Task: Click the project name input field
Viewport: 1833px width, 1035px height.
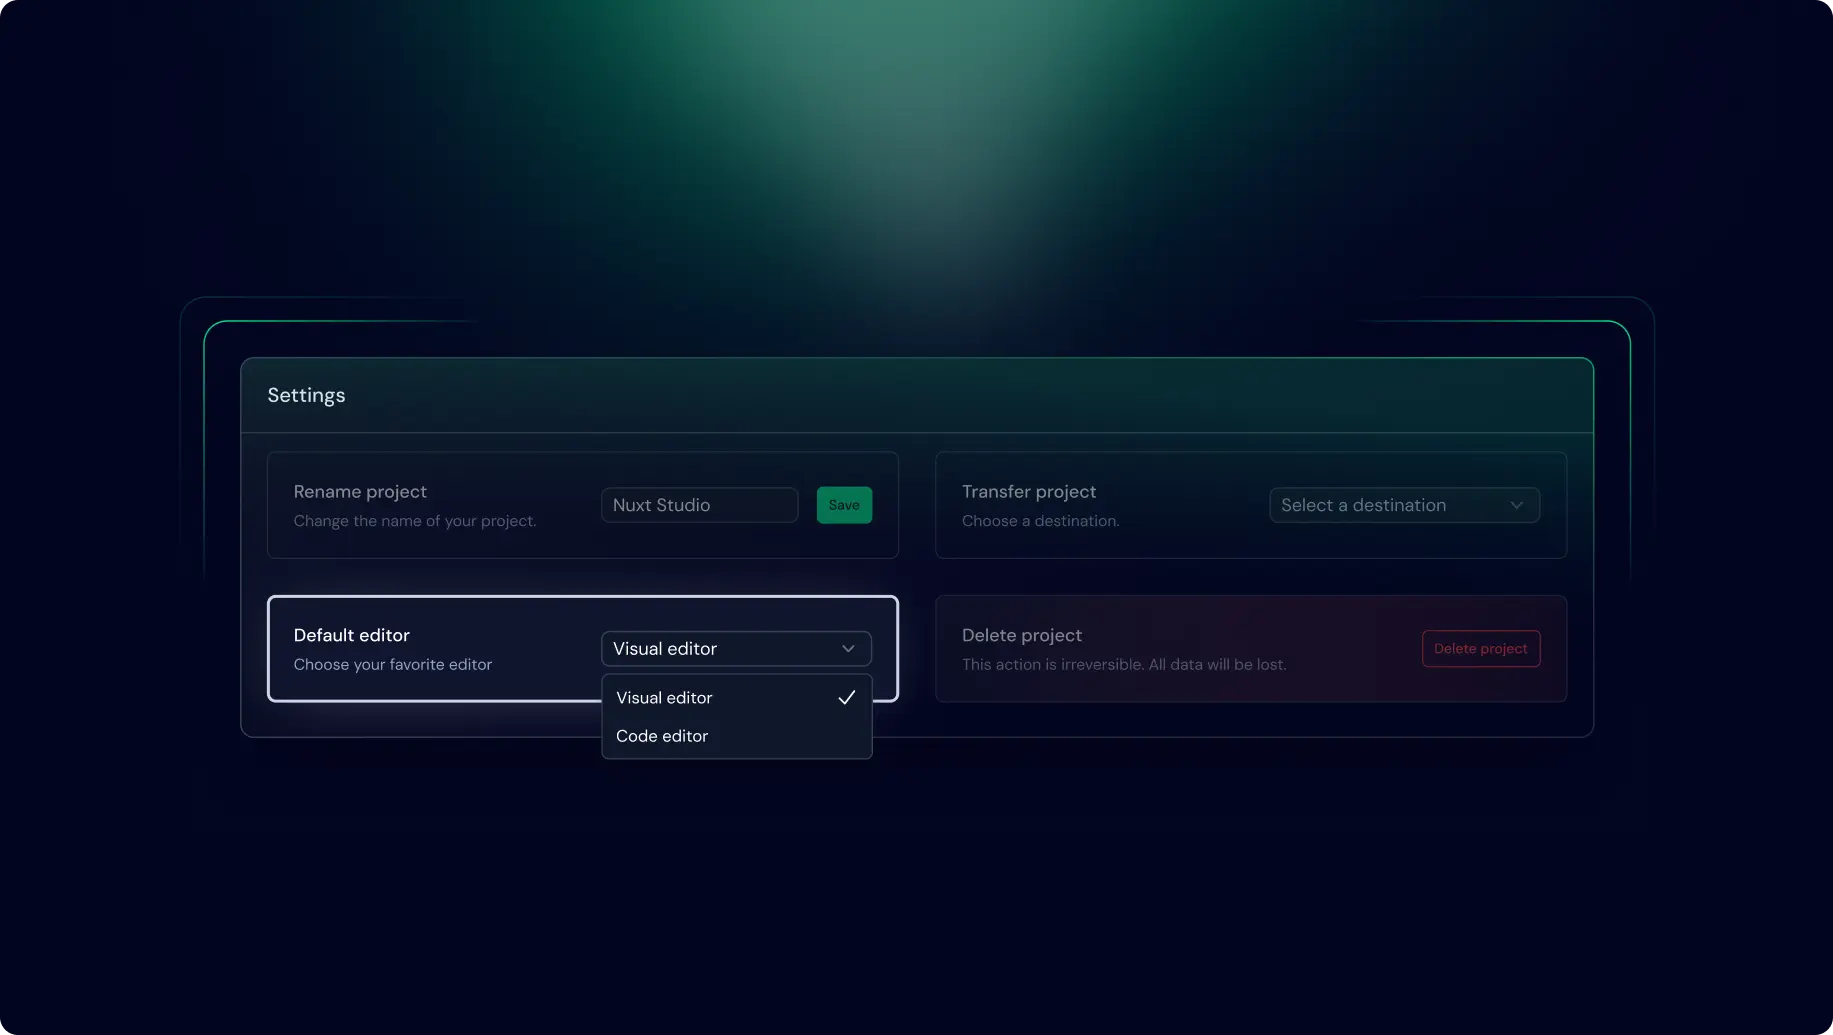Action: point(698,505)
